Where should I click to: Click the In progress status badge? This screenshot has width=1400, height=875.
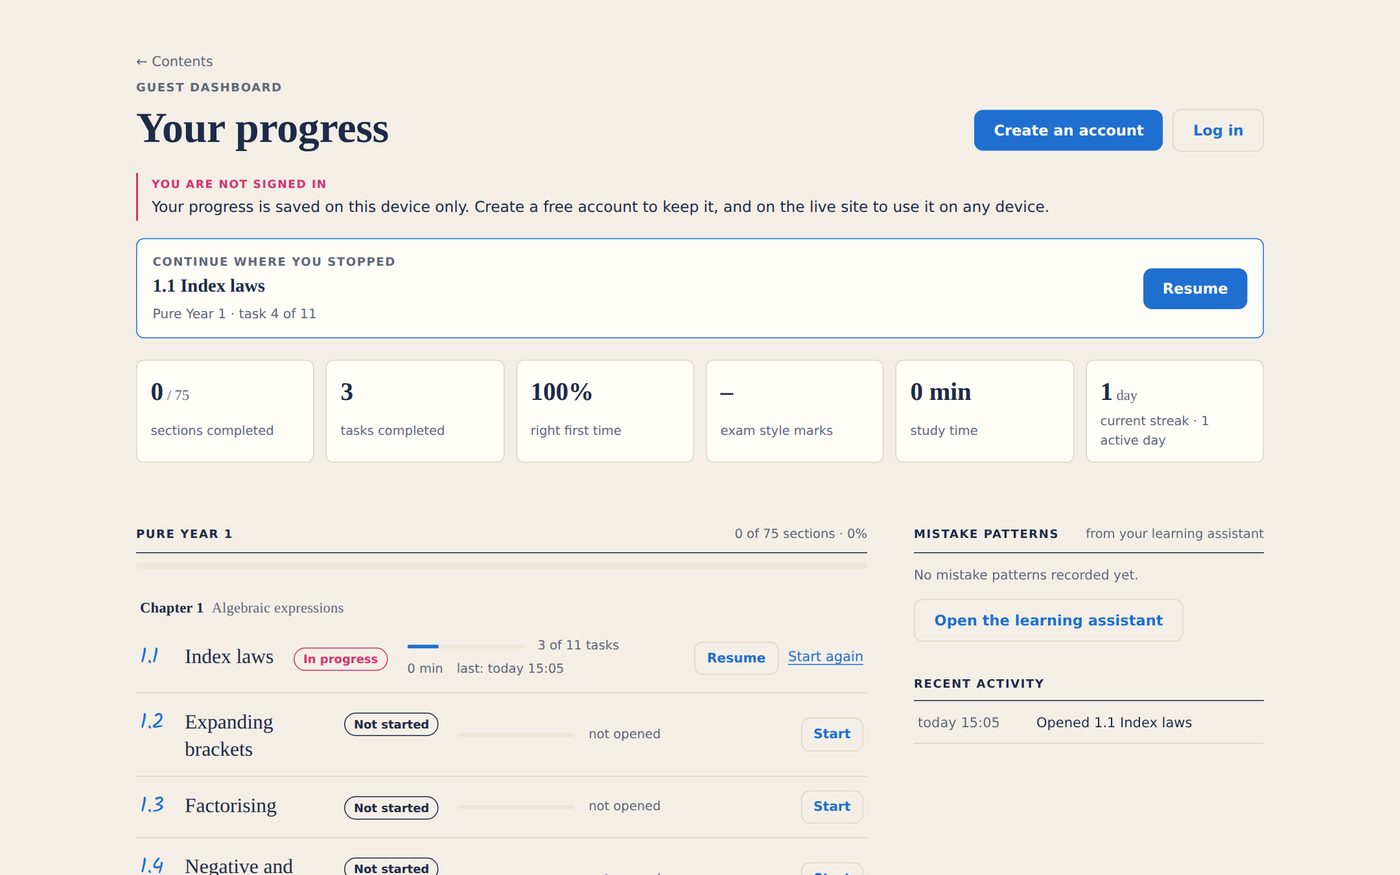coord(340,659)
